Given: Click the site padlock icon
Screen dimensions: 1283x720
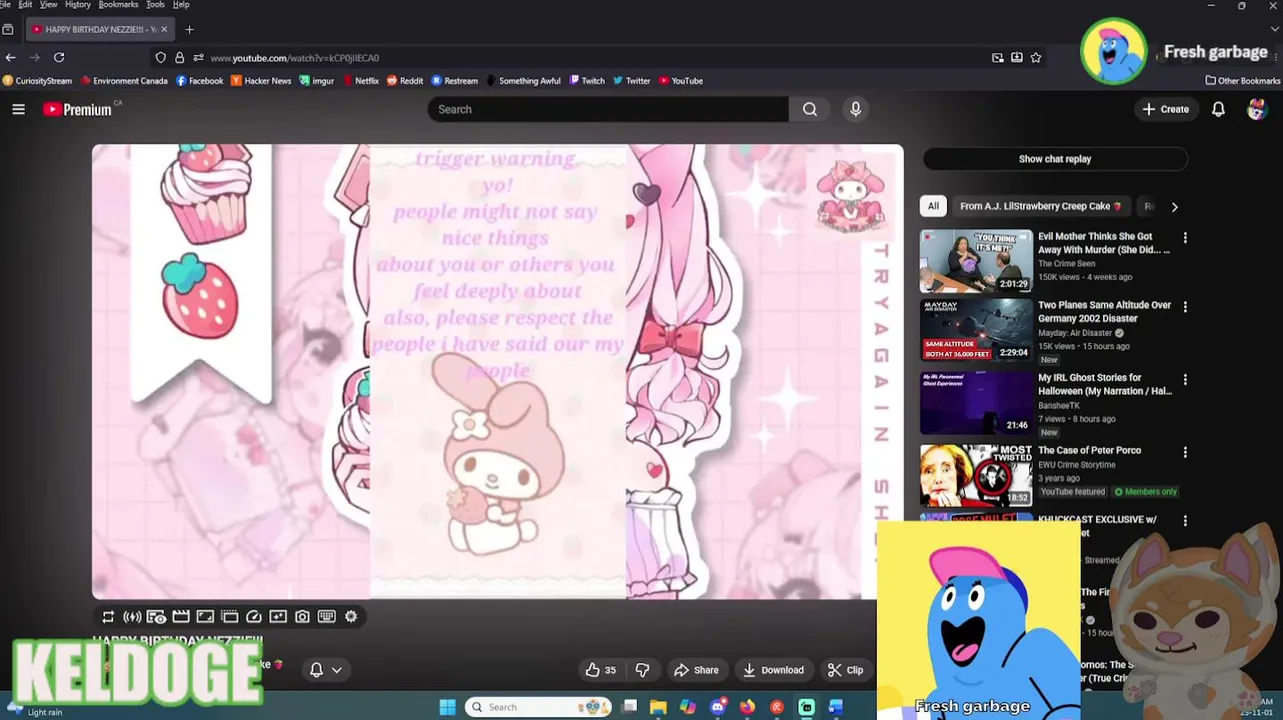Looking at the screenshot, I should pos(179,58).
